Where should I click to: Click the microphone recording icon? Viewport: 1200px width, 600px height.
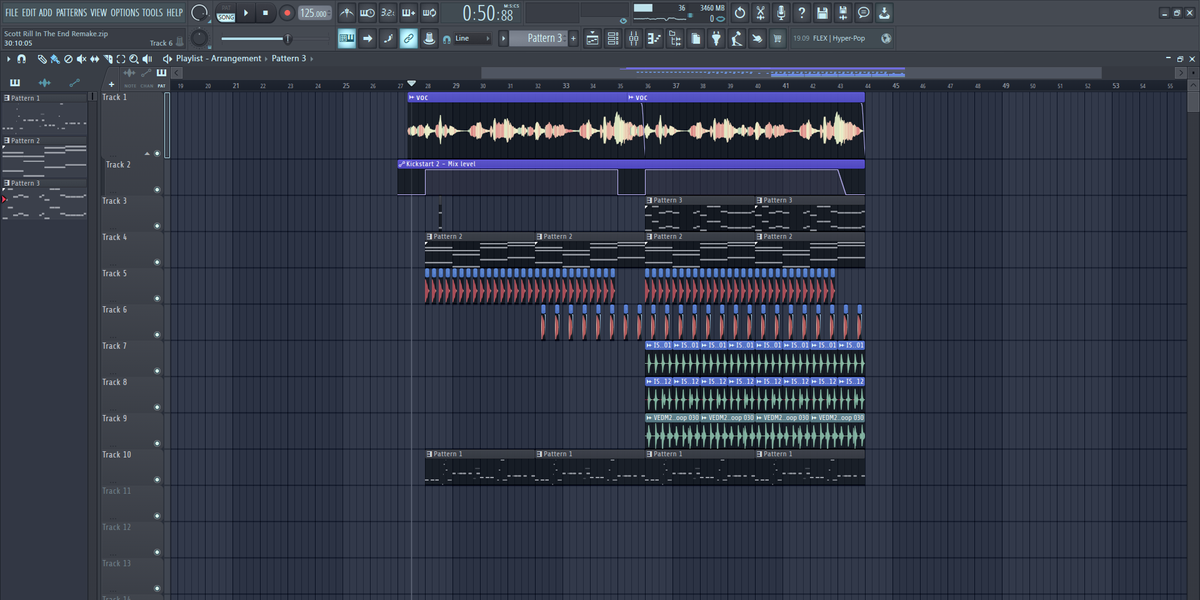pos(780,13)
